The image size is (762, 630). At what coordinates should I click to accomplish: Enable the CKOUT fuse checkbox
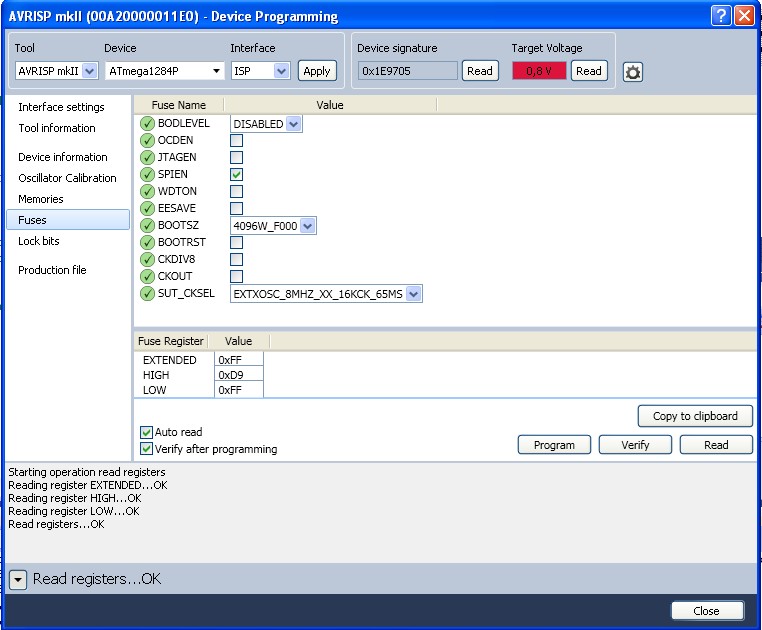236,277
